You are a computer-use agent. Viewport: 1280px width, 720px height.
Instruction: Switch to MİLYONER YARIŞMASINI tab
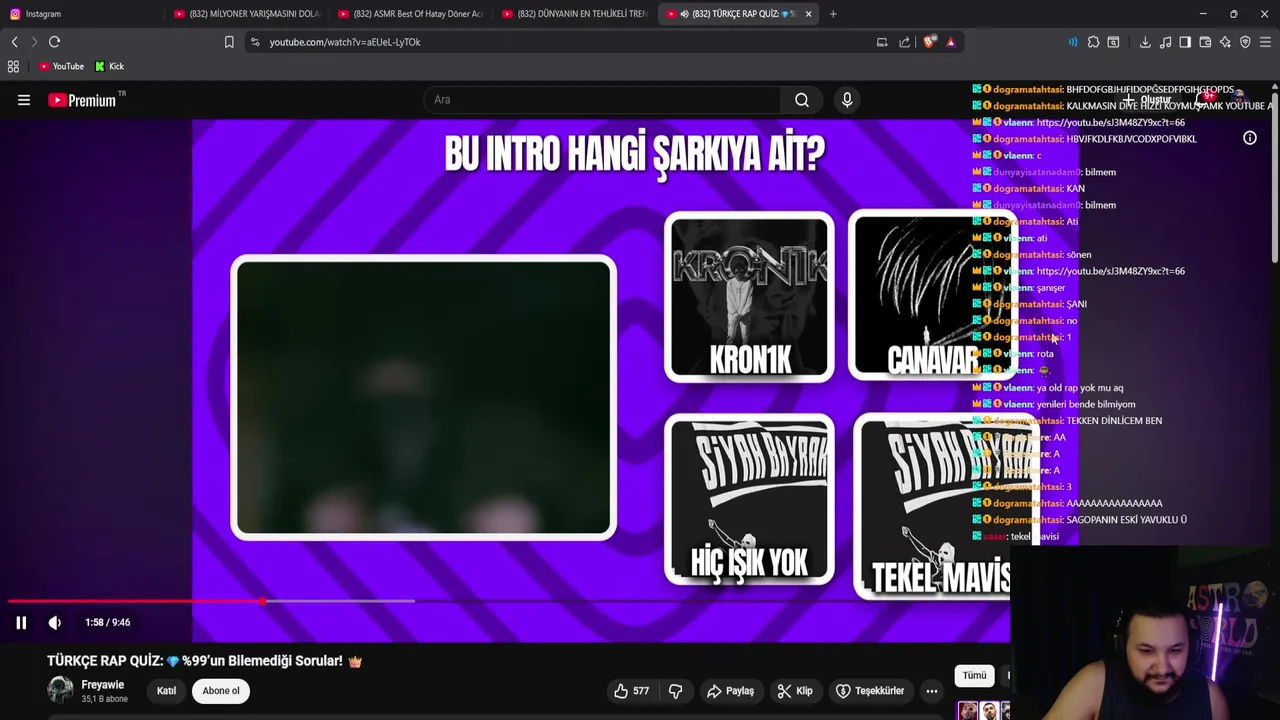click(246, 14)
